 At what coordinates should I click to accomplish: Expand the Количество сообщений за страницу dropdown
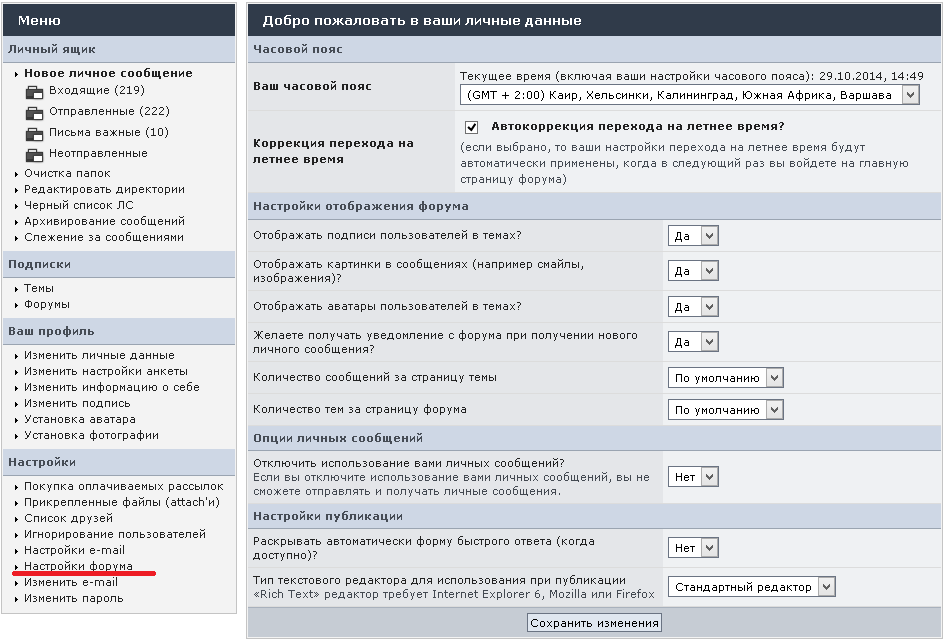pyautogui.click(x=725, y=378)
